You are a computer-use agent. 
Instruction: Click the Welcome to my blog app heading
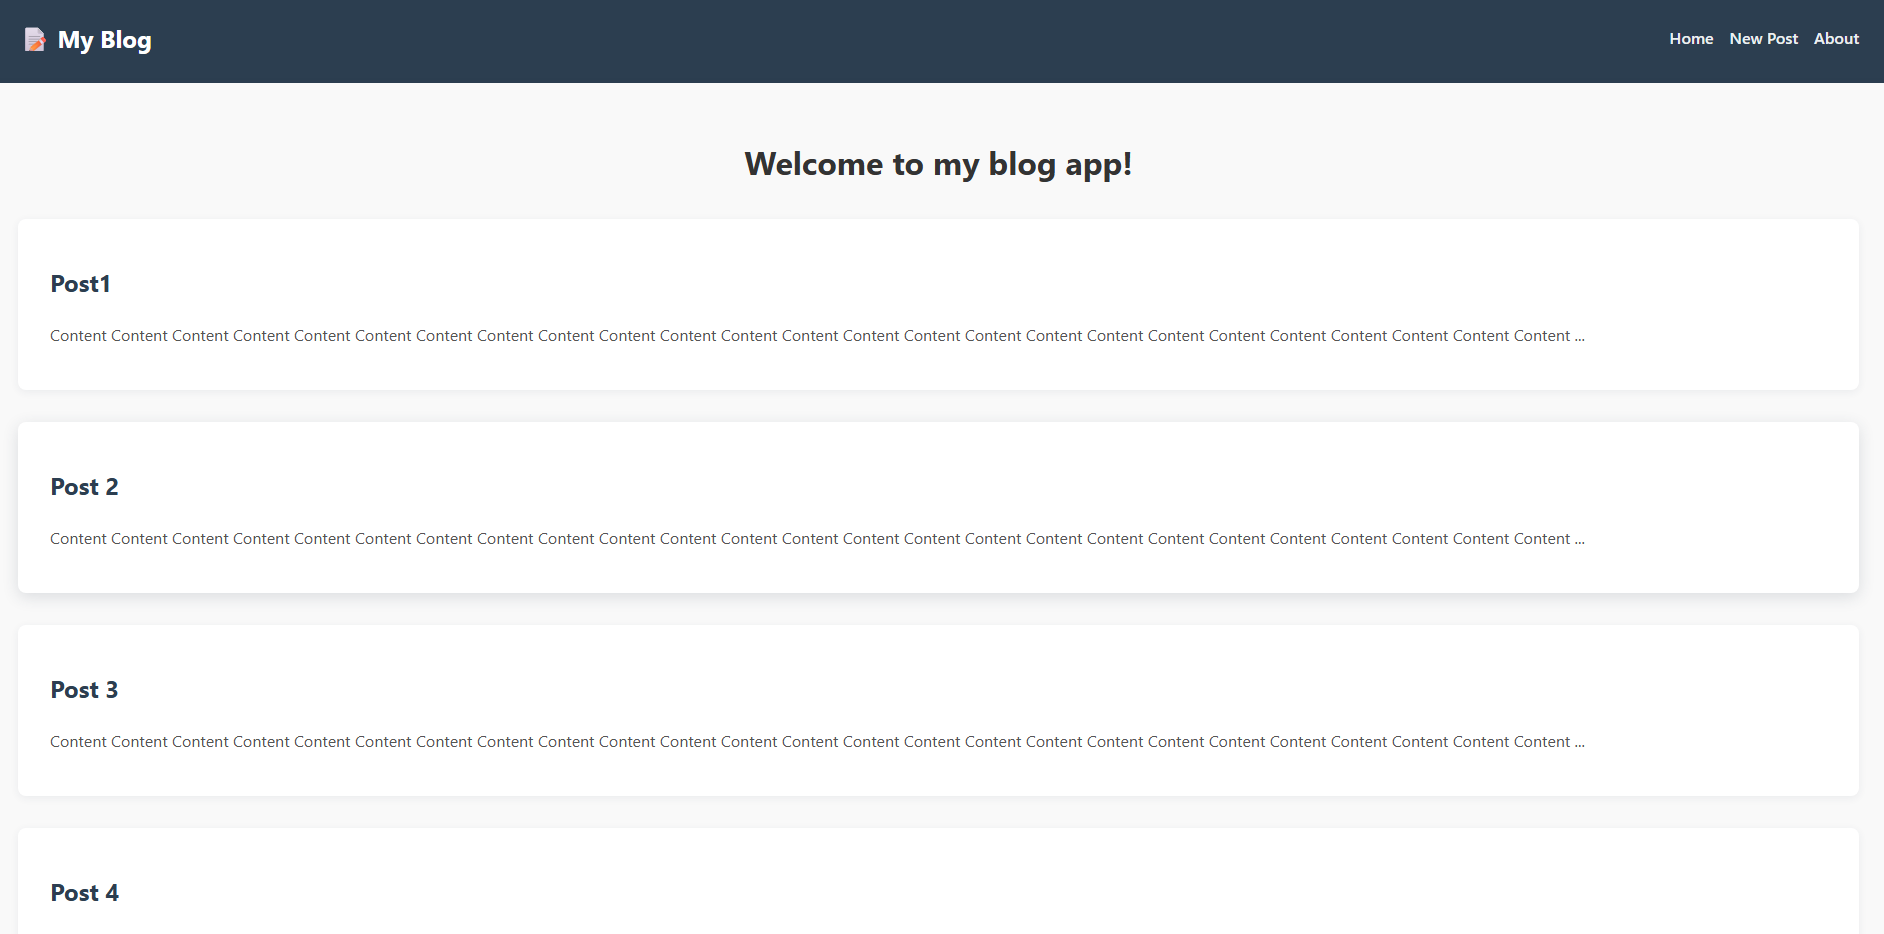click(938, 164)
